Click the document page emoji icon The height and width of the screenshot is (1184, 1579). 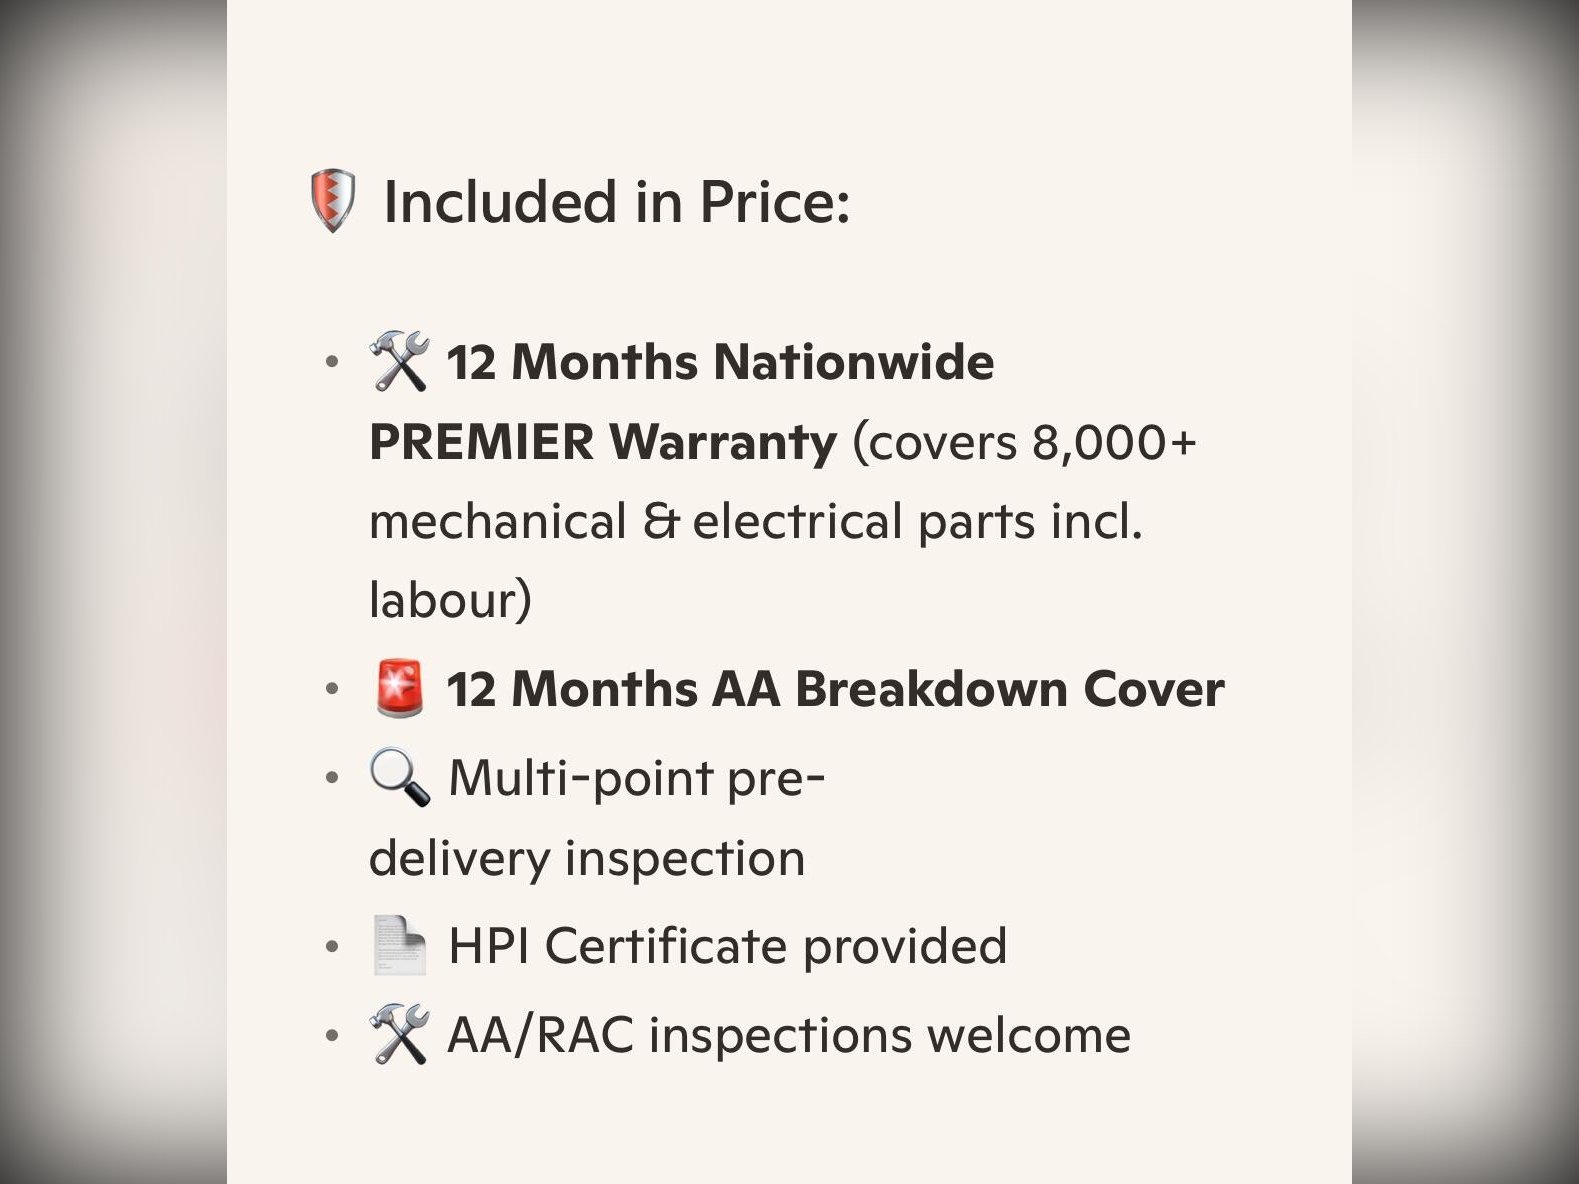(400, 946)
